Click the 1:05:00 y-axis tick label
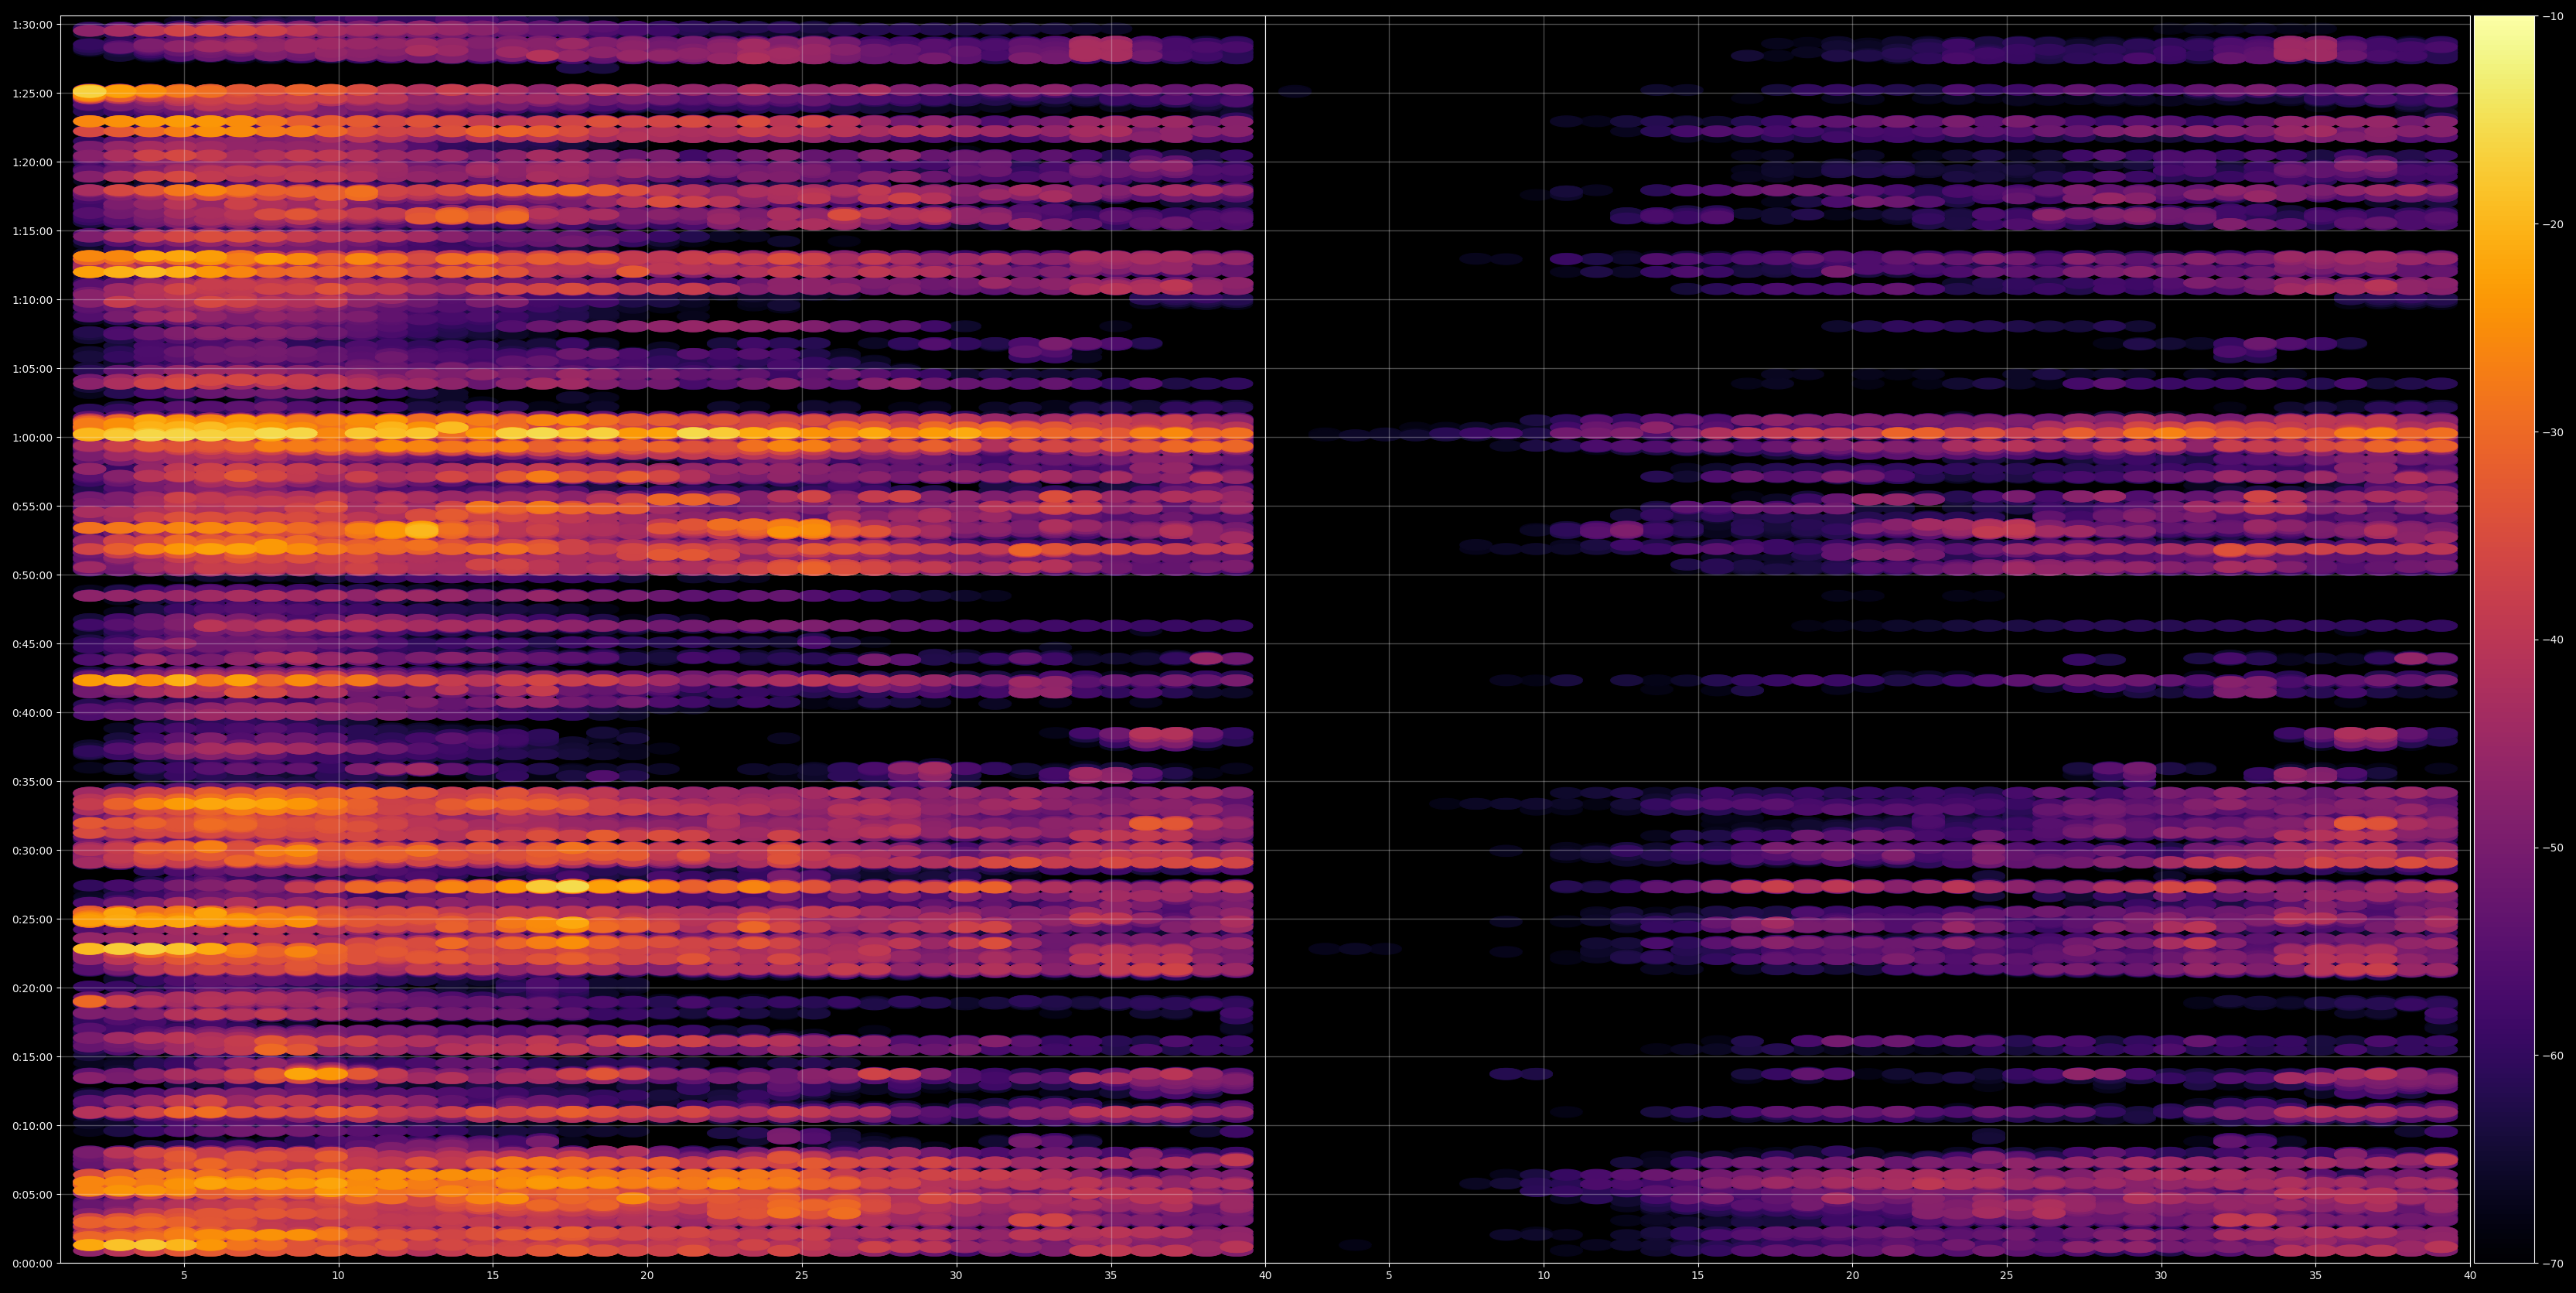Viewport: 2576px width, 1293px height. [x=32, y=369]
